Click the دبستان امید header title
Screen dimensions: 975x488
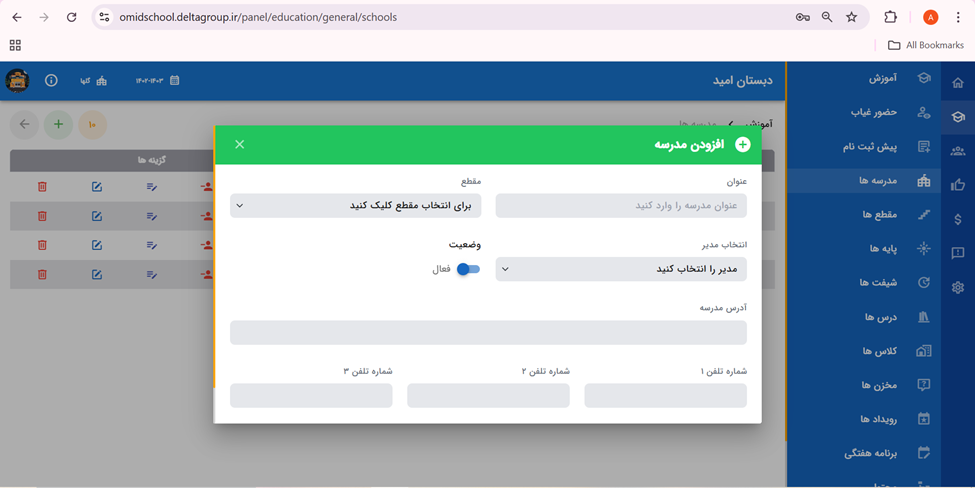(742, 81)
